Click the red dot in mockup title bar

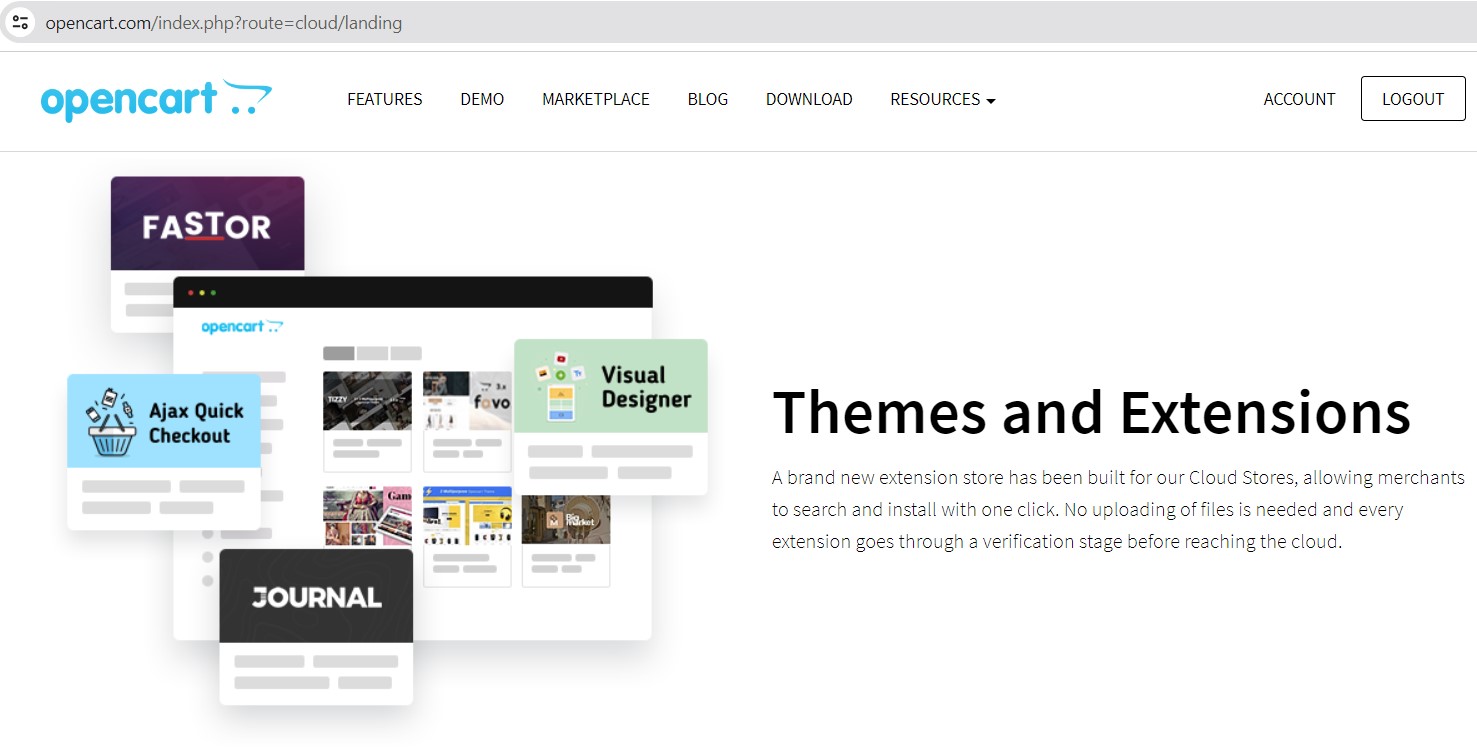(x=191, y=293)
